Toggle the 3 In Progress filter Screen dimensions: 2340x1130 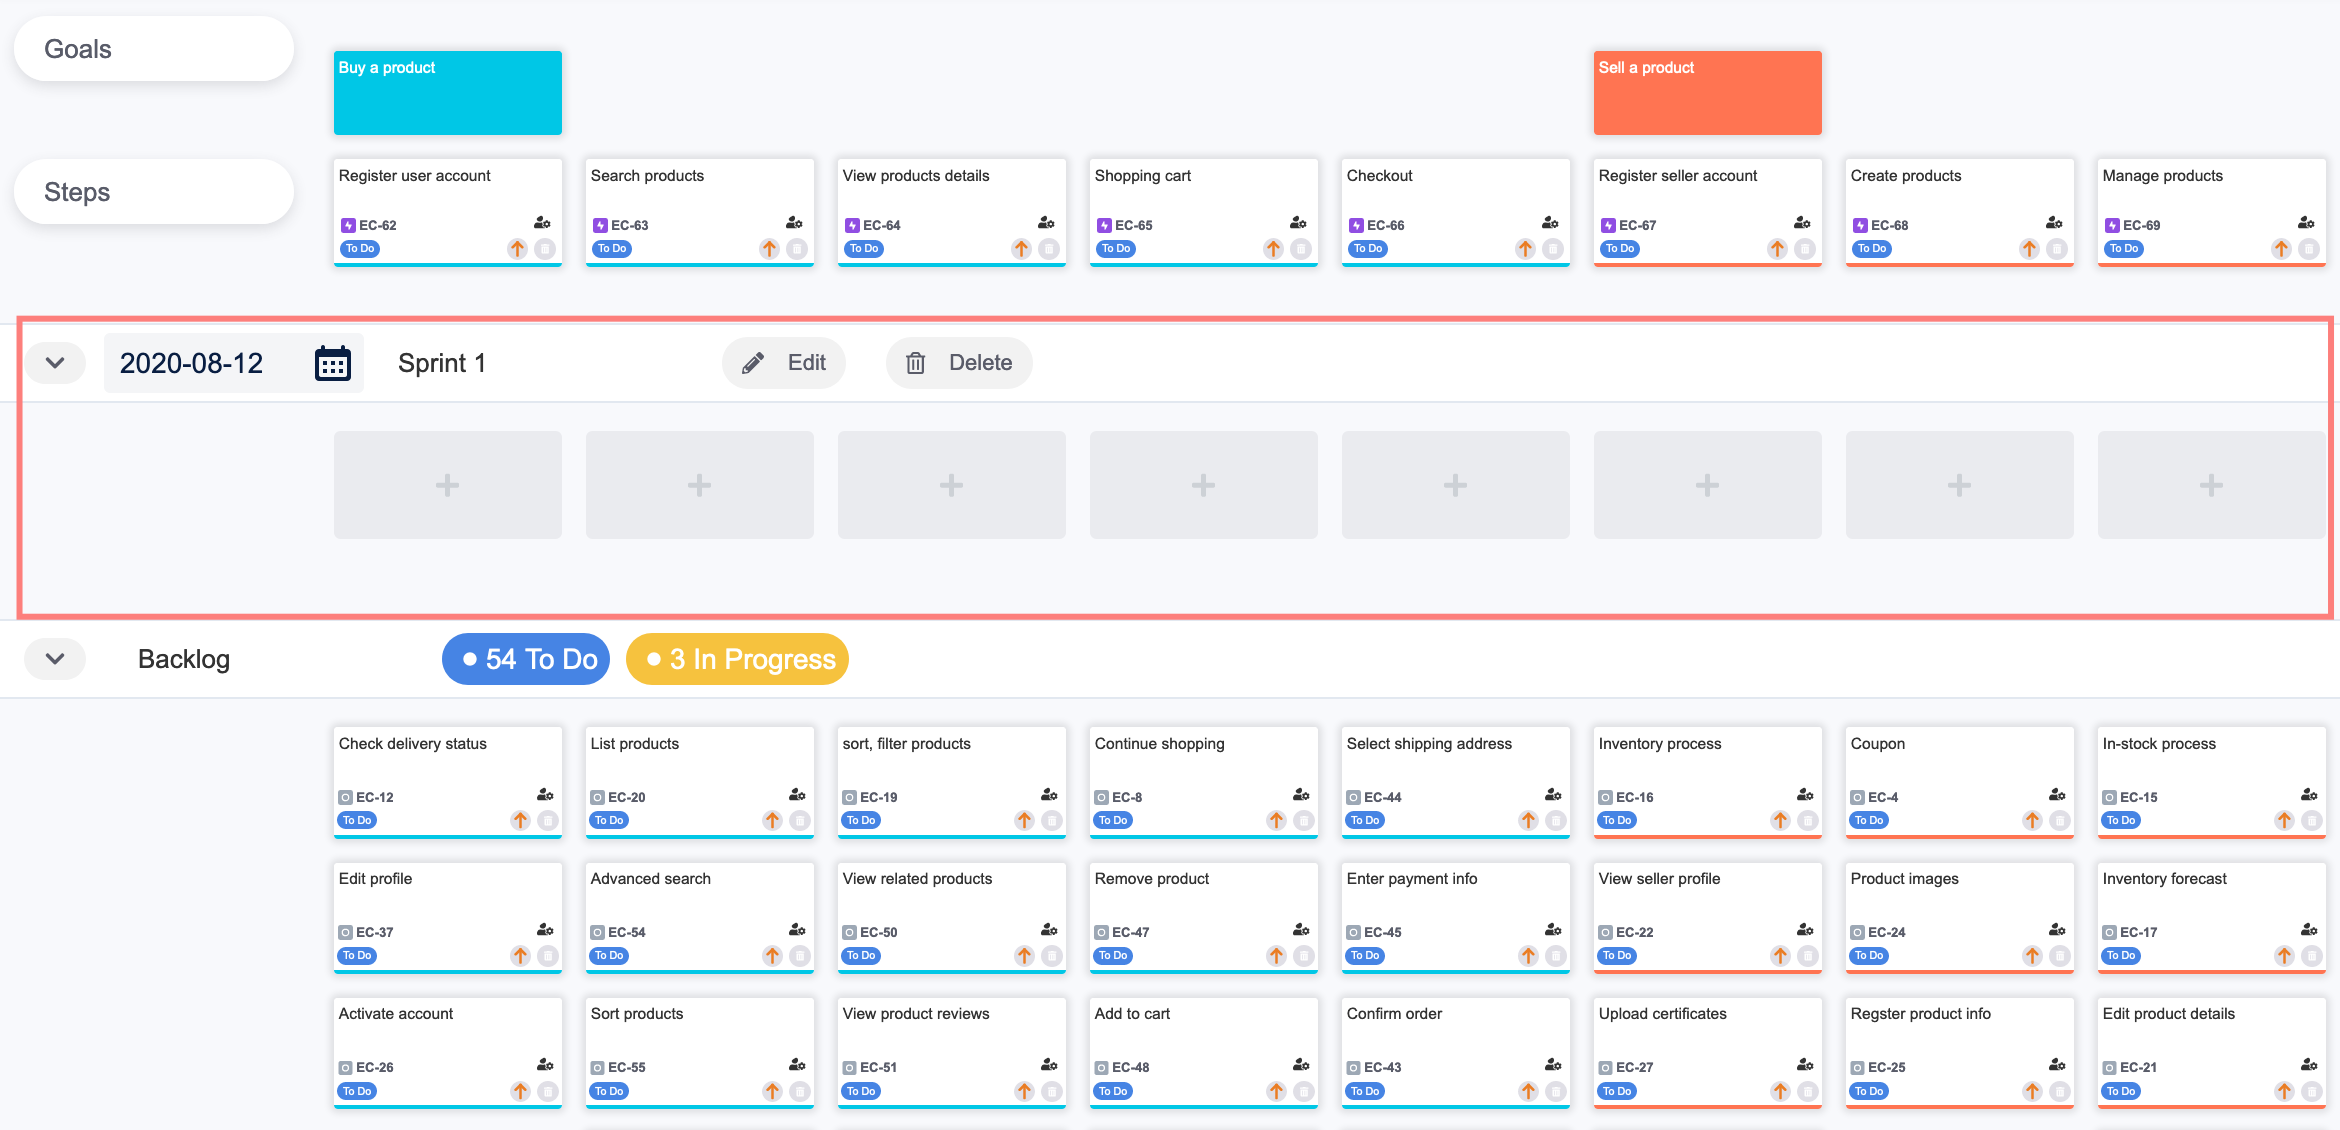click(737, 659)
